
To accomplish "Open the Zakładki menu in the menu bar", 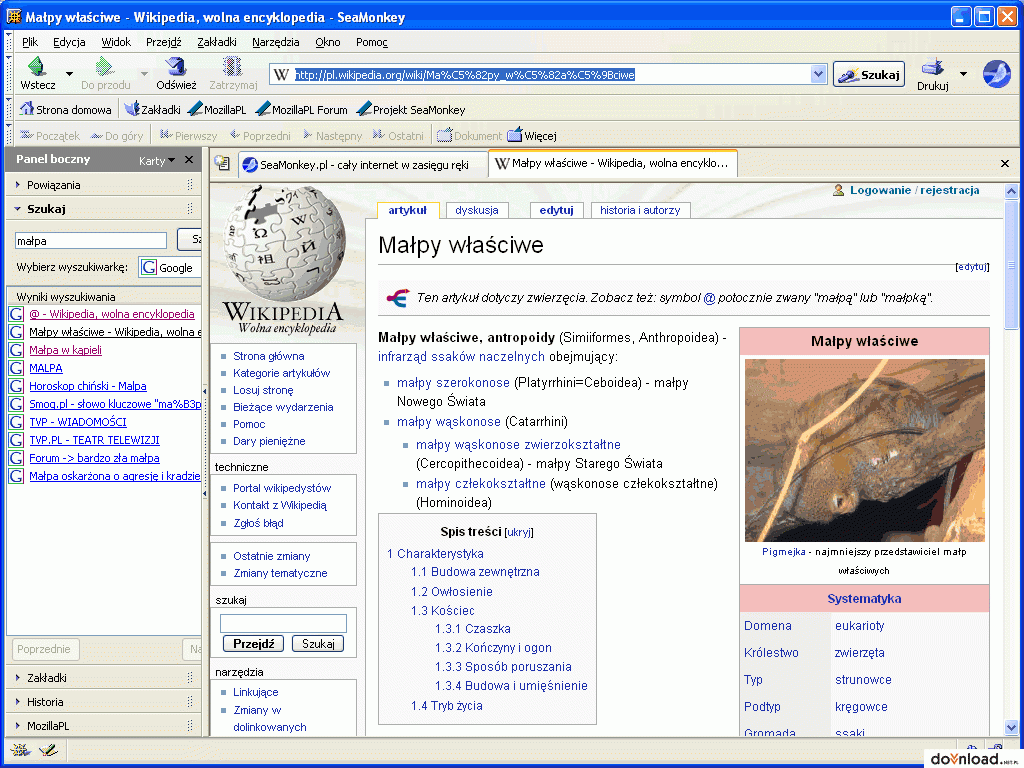I will click(x=217, y=42).
